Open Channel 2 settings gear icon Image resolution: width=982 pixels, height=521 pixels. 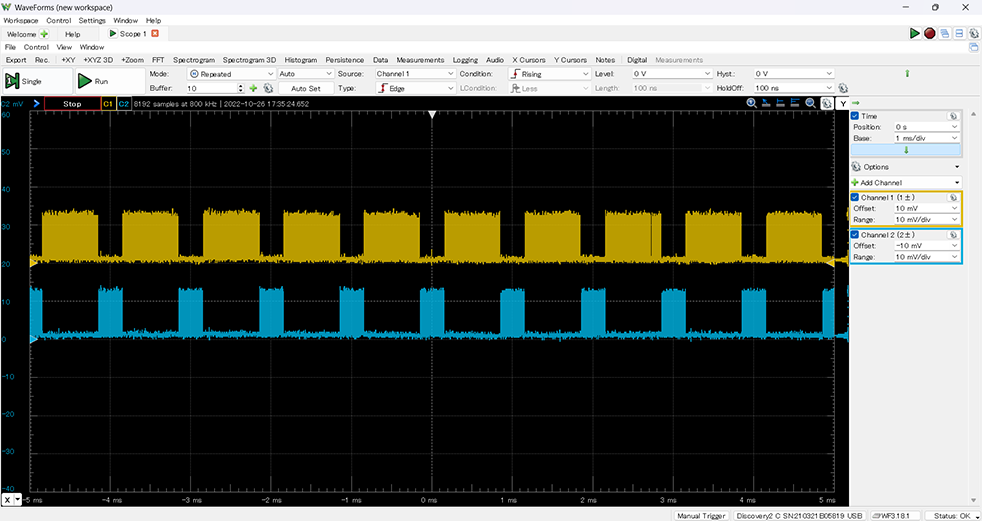click(x=953, y=234)
